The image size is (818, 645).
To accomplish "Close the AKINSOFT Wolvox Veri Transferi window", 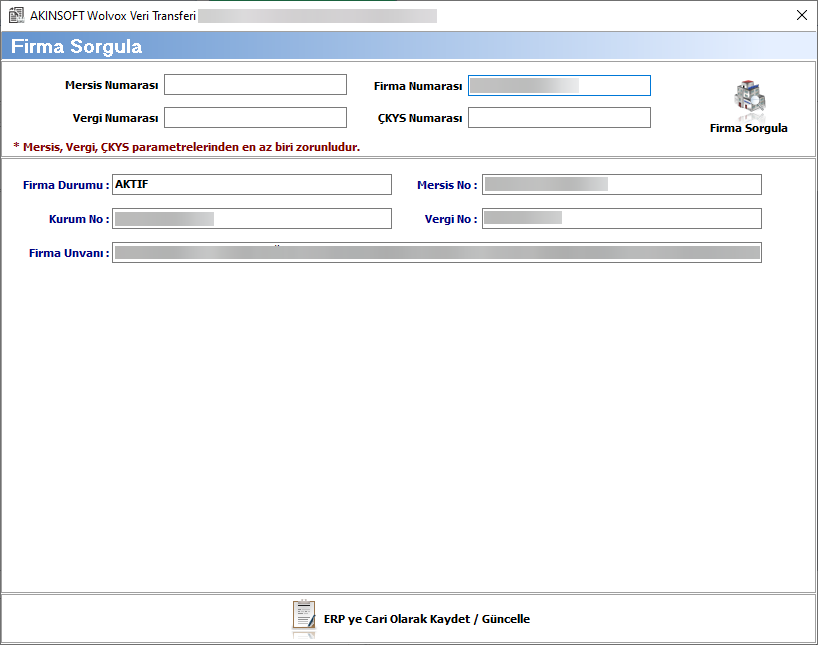I will [x=802, y=15].
